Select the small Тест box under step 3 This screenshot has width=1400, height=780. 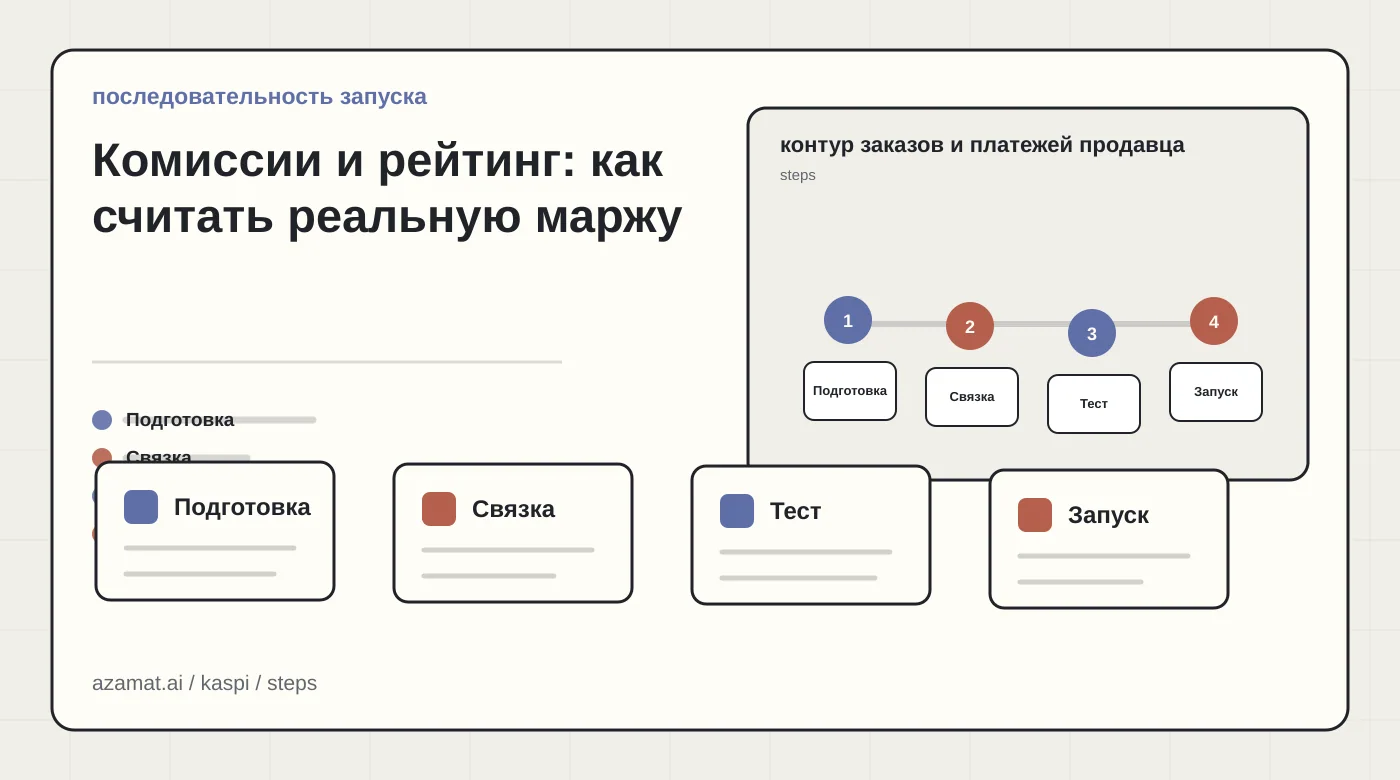1094,404
